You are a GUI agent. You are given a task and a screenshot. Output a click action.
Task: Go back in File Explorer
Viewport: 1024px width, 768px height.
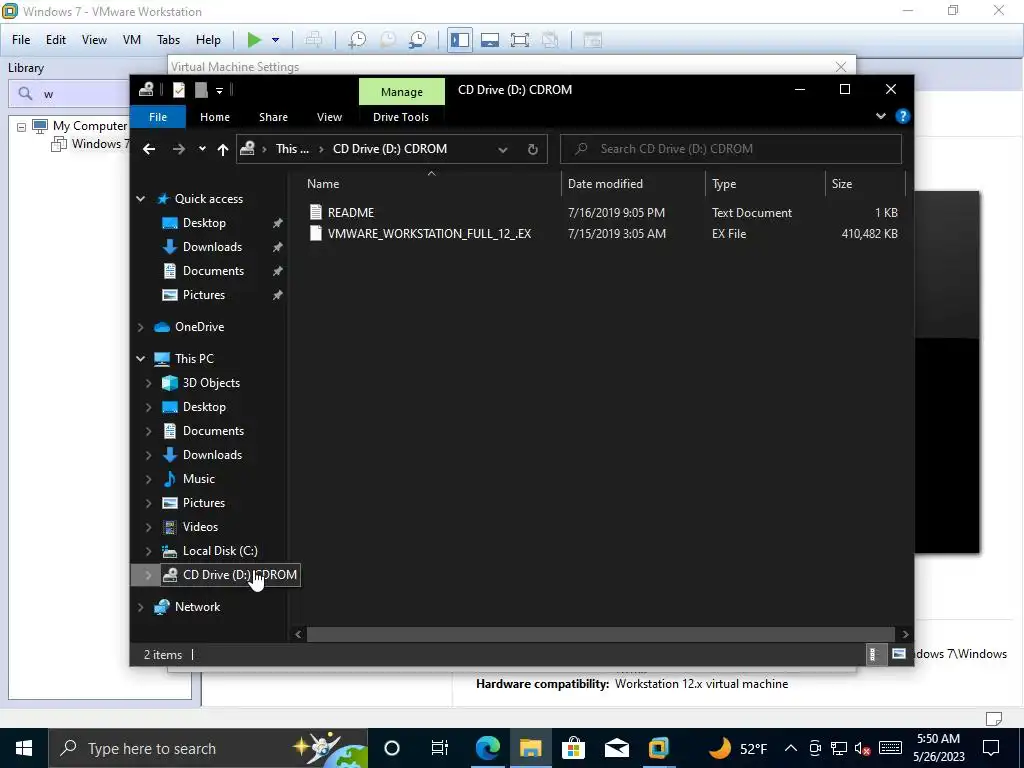point(149,150)
